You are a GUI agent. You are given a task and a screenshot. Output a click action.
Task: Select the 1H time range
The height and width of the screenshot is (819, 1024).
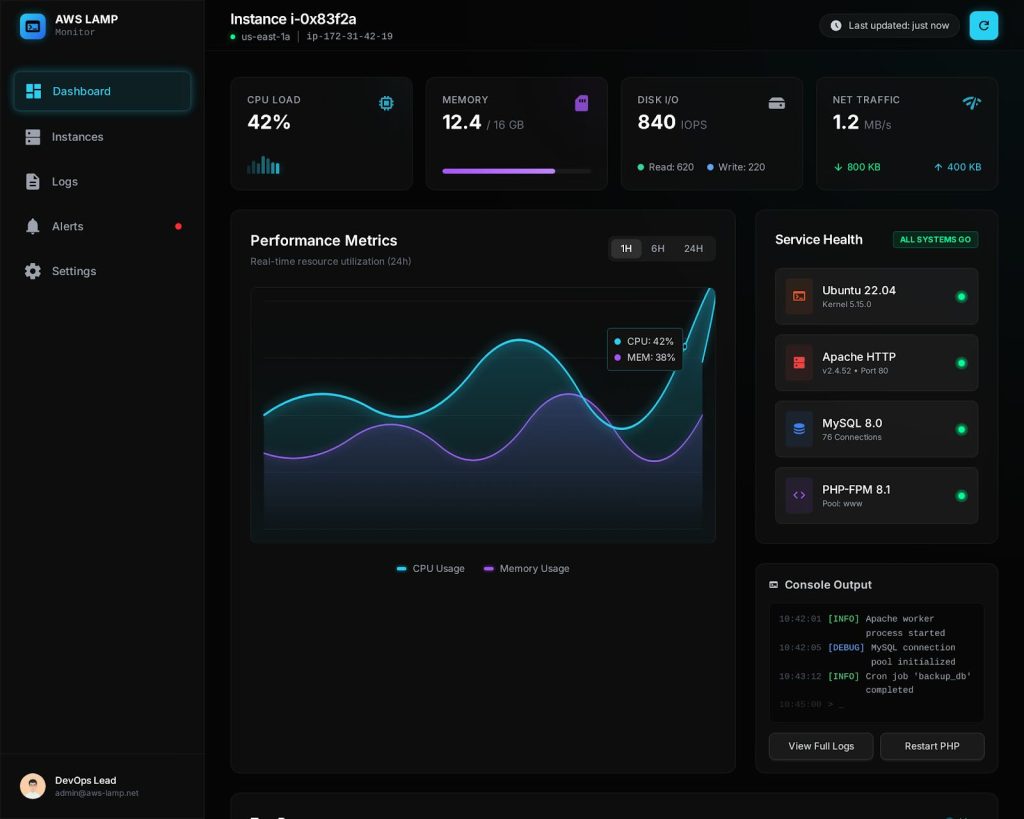[x=626, y=249]
